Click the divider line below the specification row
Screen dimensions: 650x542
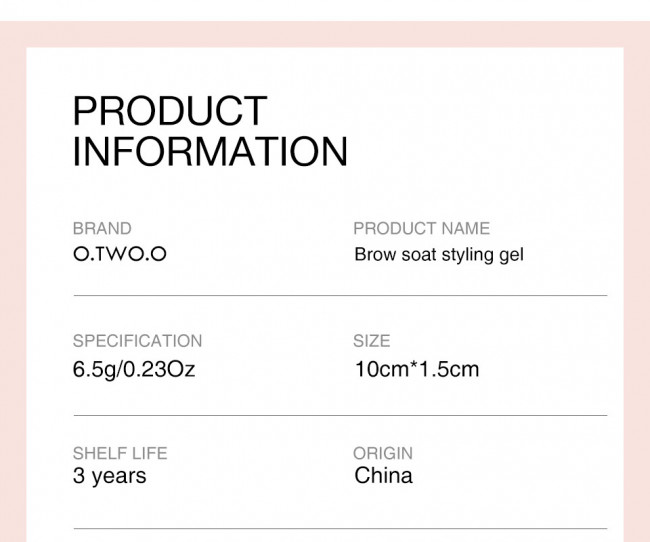pos(340,415)
